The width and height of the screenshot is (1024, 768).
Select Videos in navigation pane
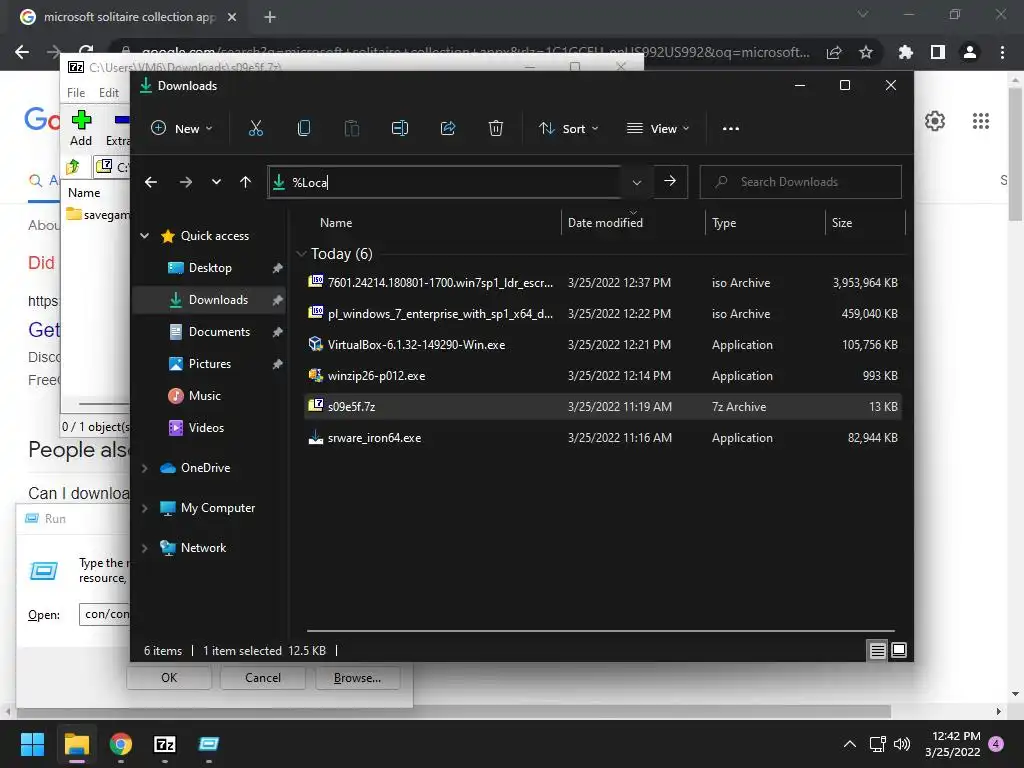[x=206, y=428]
